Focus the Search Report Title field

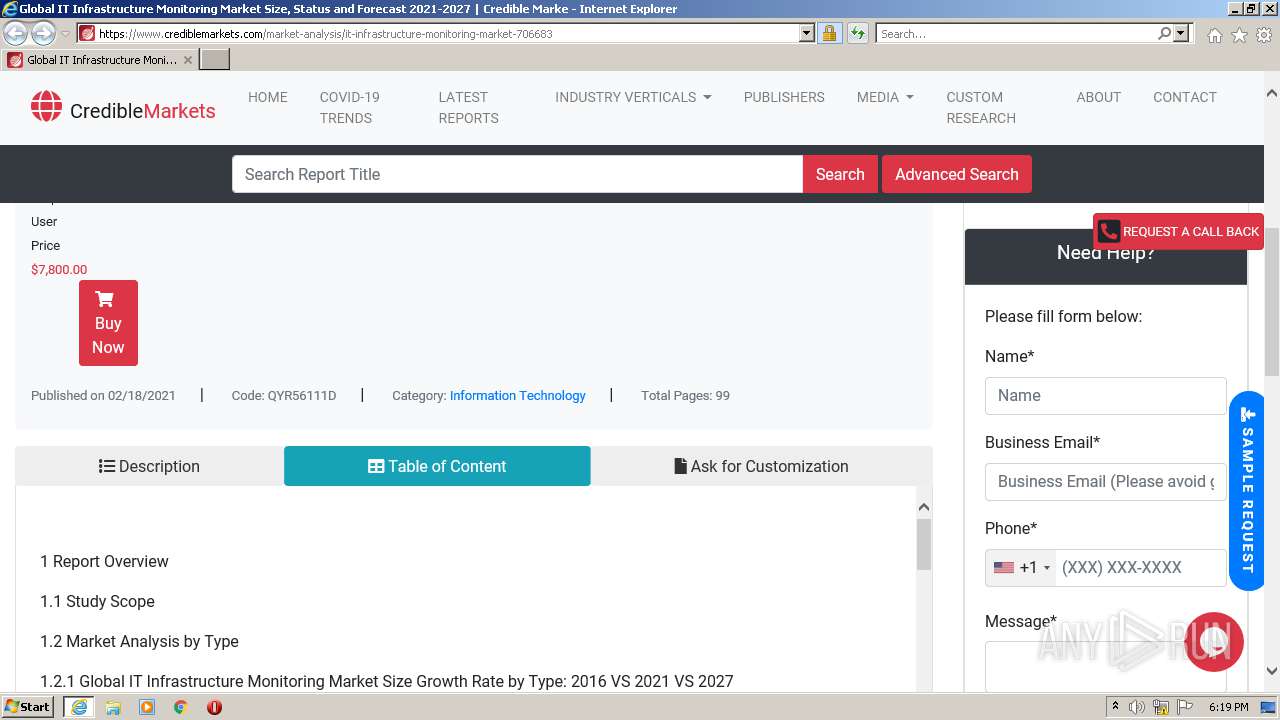point(518,174)
